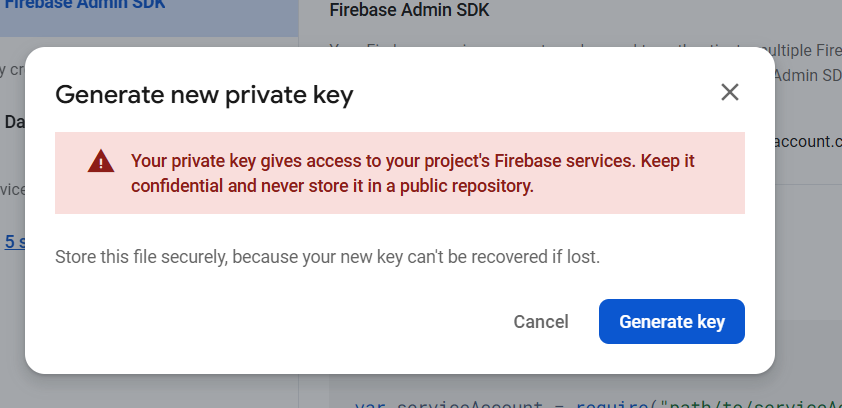Close the Generate new private key dialog

tap(730, 93)
